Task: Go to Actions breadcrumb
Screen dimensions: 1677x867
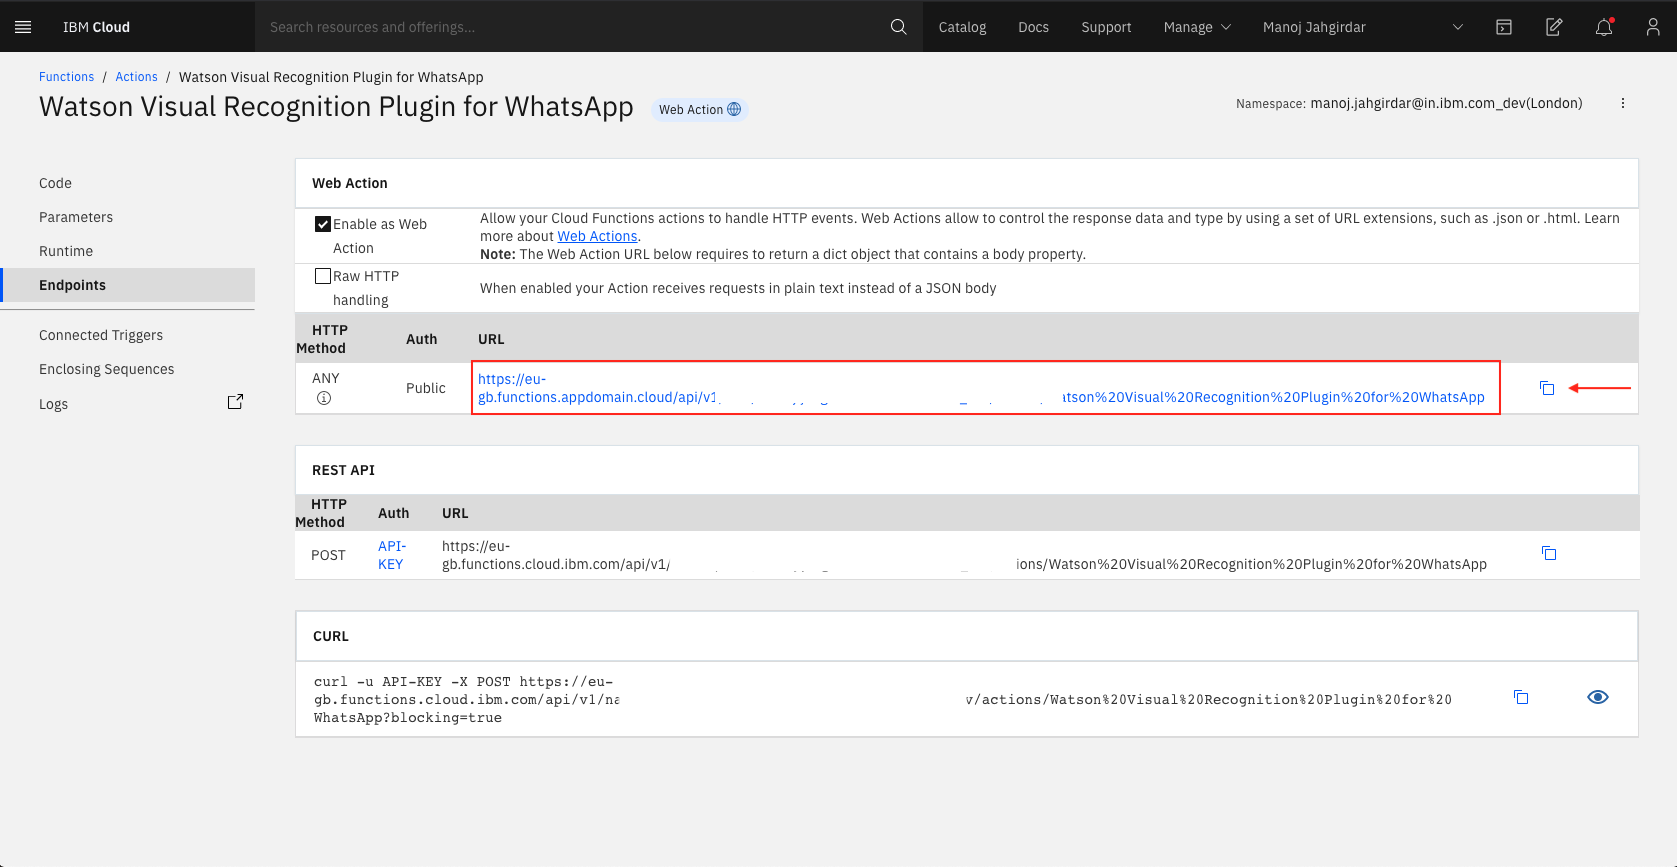Action: click(136, 77)
